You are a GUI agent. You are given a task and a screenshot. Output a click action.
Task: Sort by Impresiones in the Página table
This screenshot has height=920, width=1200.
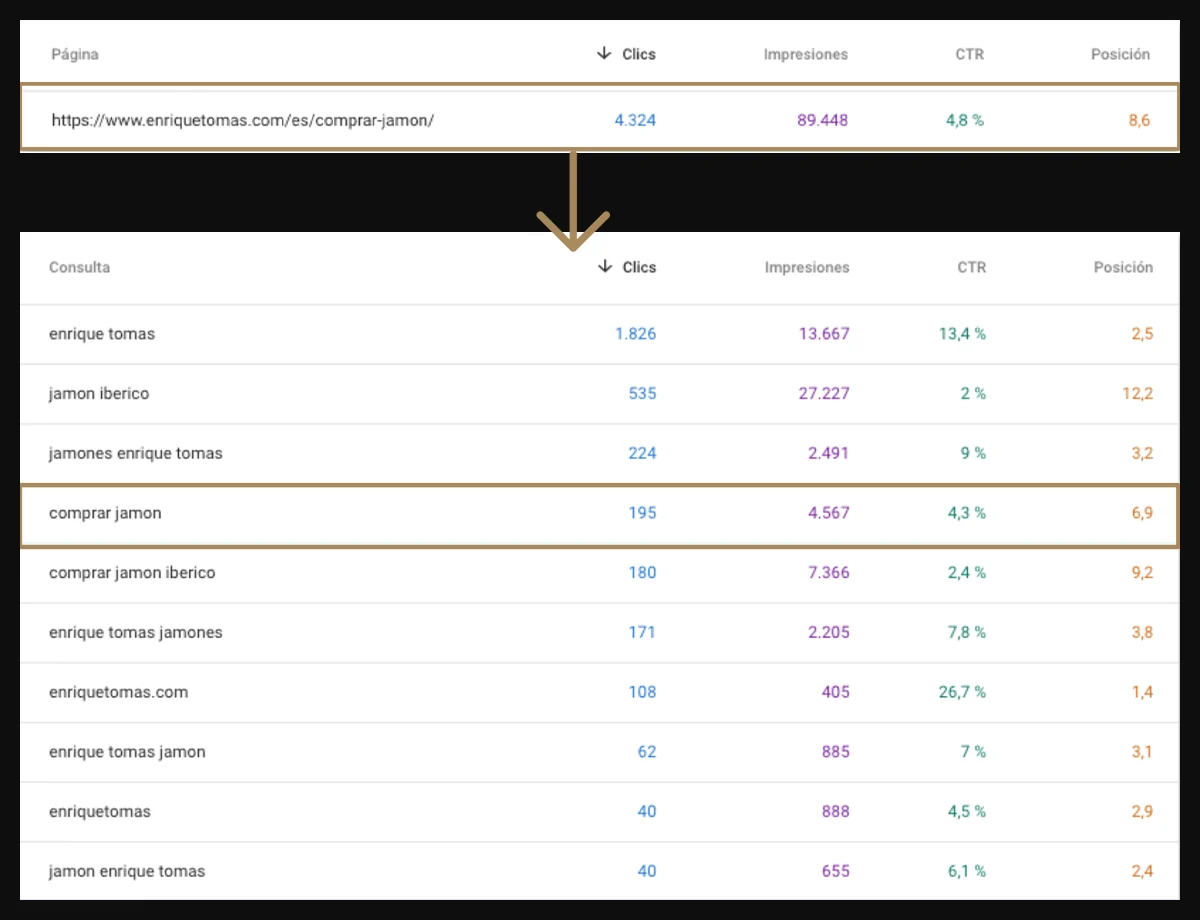tap(806, 54)
